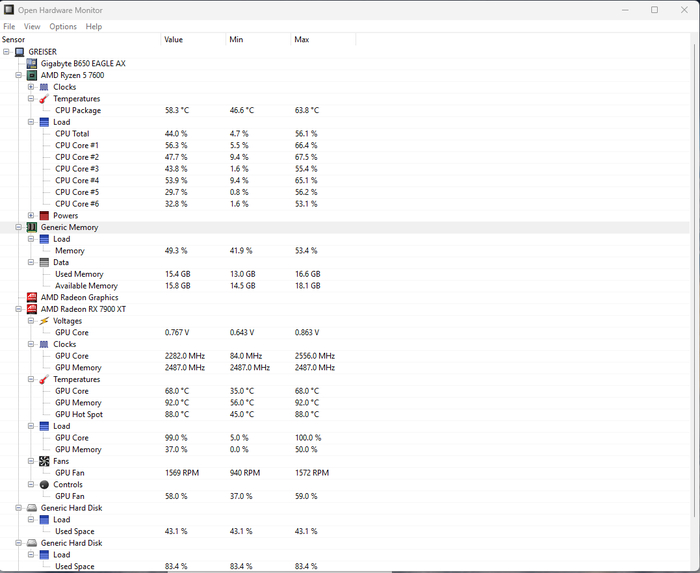Click the 49.3 % Memory value
This screenshot has width=700, height=573.
tap(176, 251)
